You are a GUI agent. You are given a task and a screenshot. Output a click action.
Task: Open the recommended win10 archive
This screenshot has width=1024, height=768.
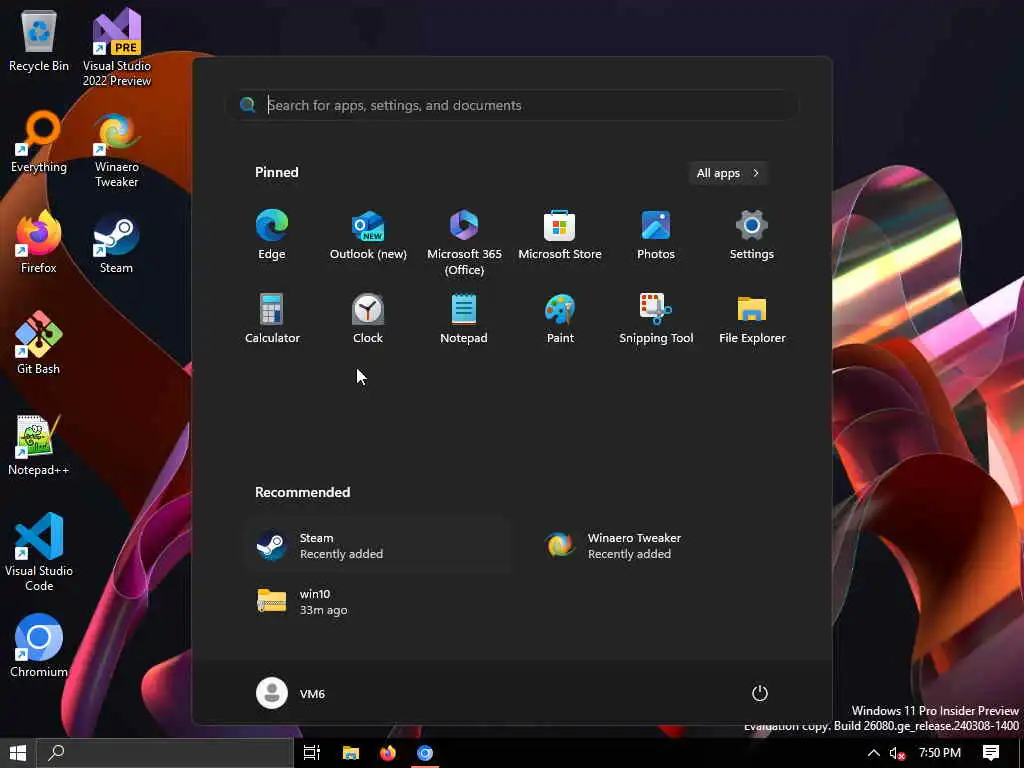(x=377, y=601)
